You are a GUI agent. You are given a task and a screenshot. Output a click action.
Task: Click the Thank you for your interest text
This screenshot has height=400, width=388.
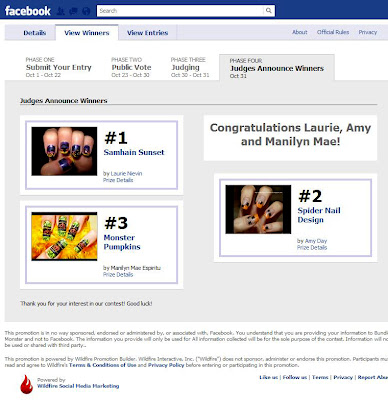click(86, 304)
